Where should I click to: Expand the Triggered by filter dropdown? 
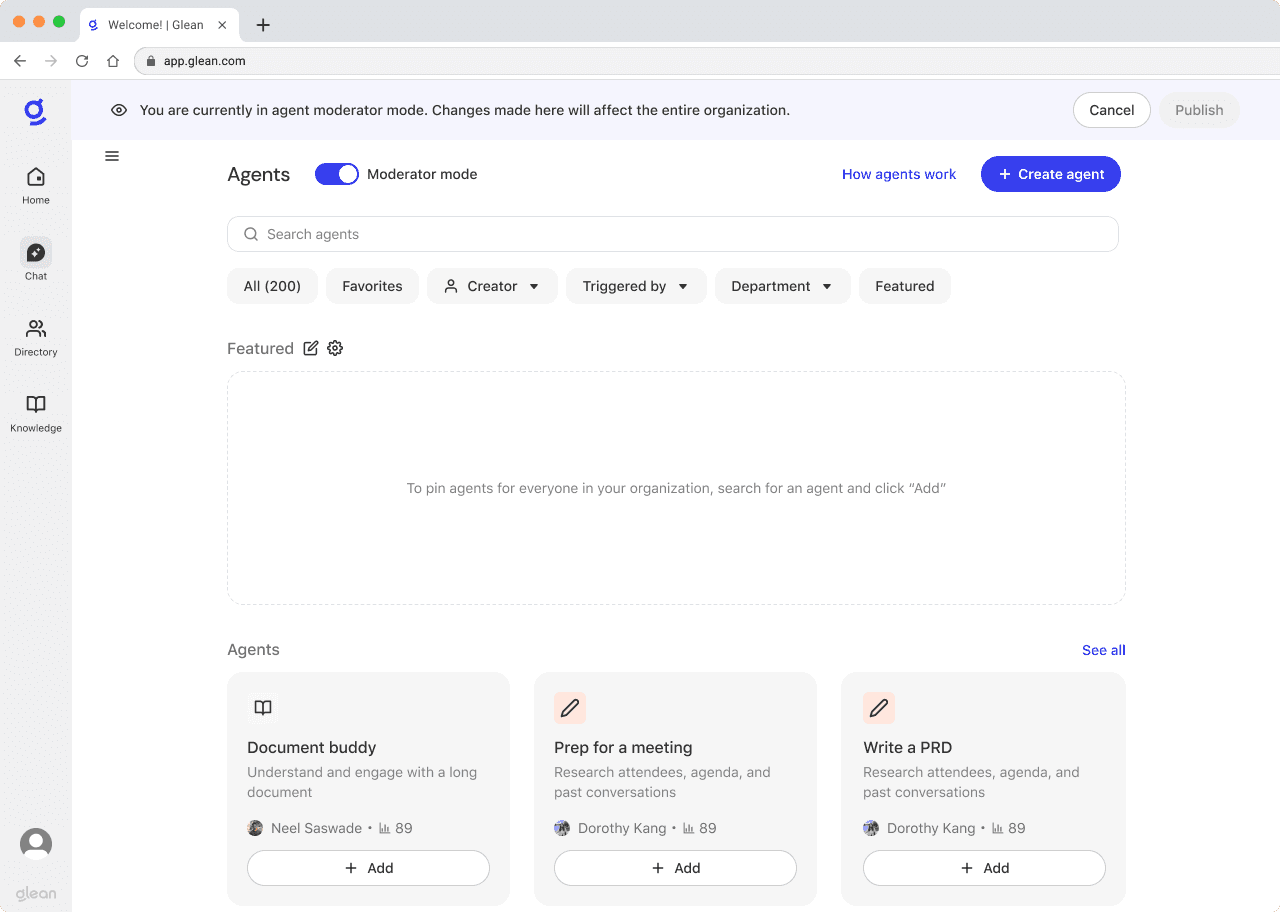(x=636, y=286)
